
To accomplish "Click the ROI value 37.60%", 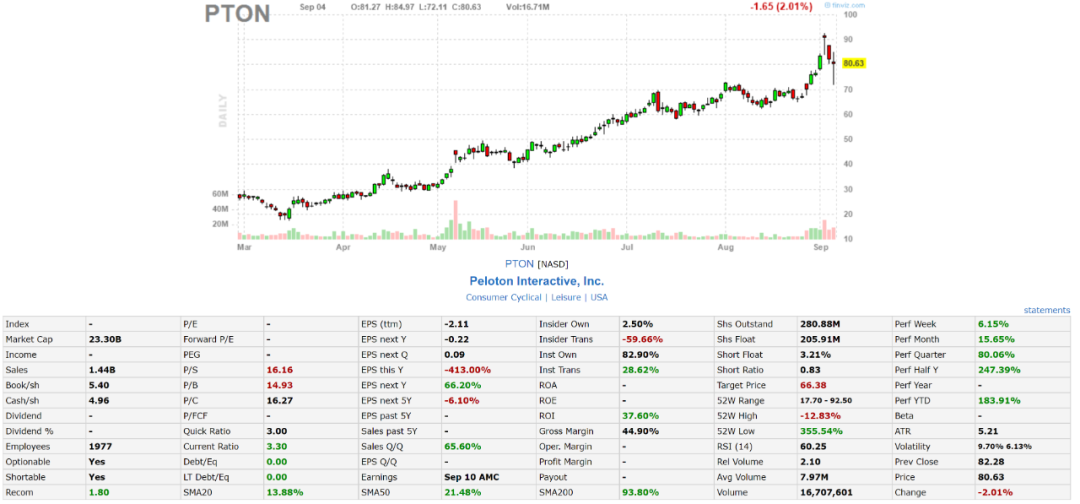I will coord(640,416).
